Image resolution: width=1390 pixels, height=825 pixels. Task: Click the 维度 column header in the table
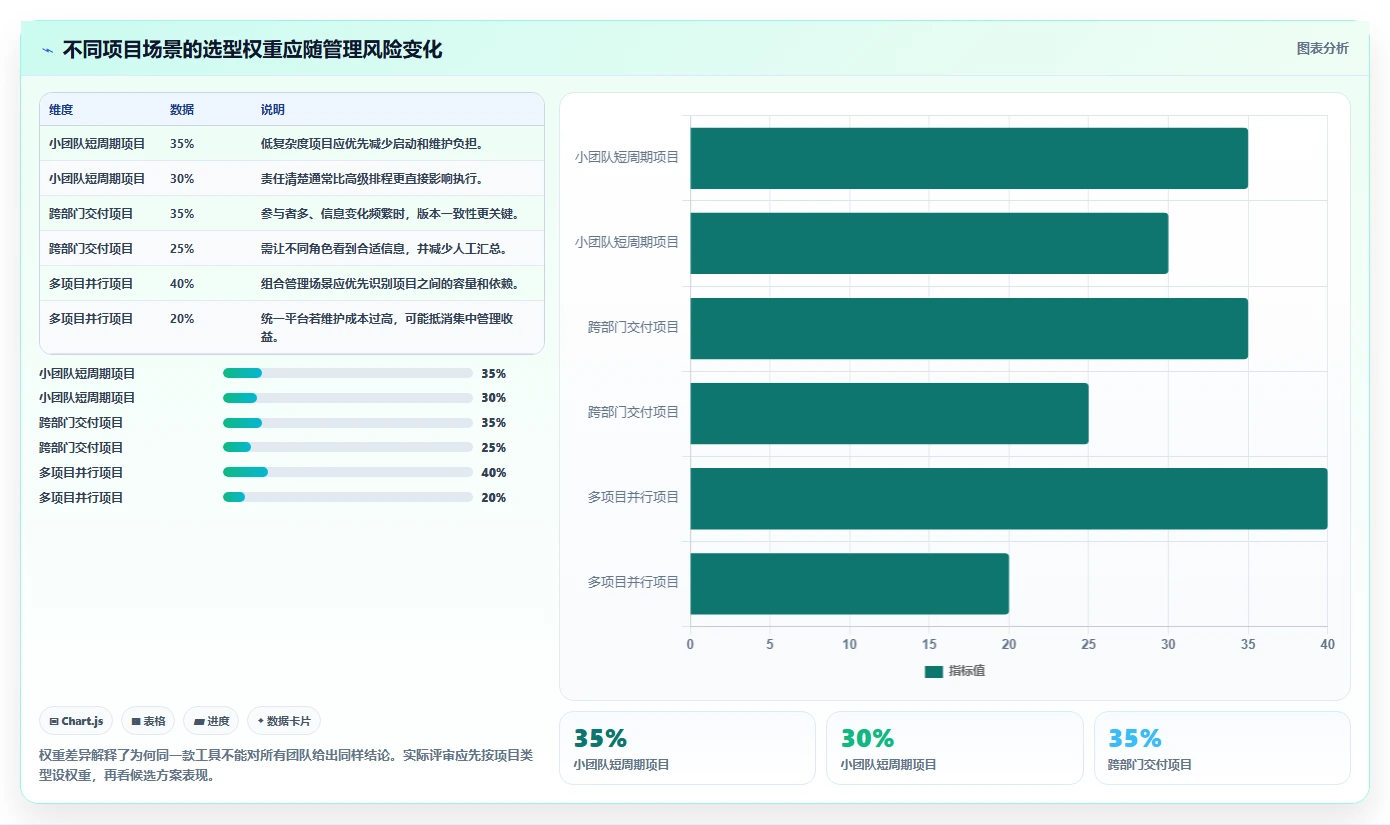(x=61, y=110)
